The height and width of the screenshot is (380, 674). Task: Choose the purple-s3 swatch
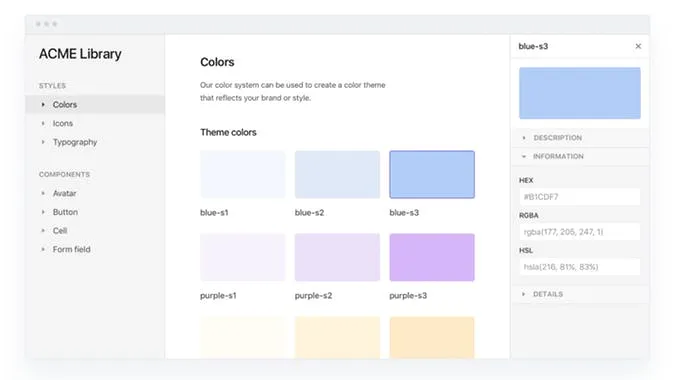tap(432, 257)
